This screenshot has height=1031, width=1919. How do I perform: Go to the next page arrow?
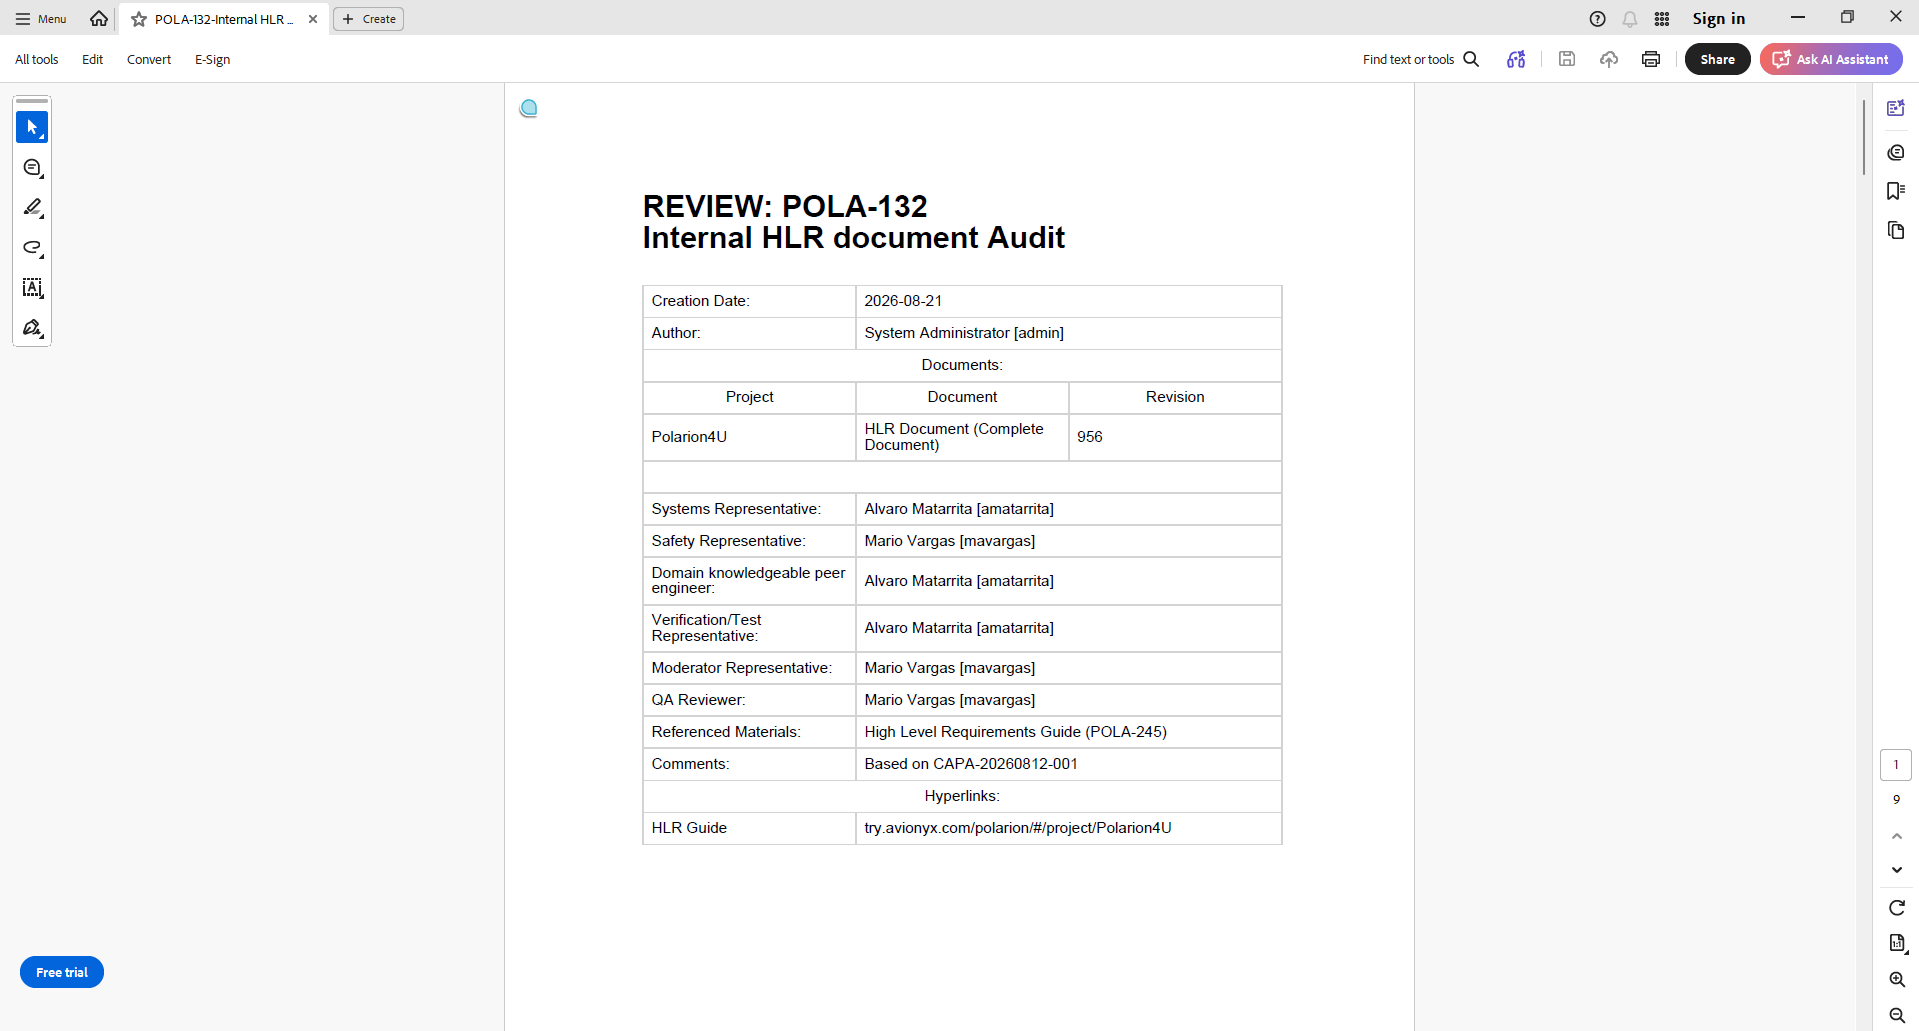[x=1897, y=870]
